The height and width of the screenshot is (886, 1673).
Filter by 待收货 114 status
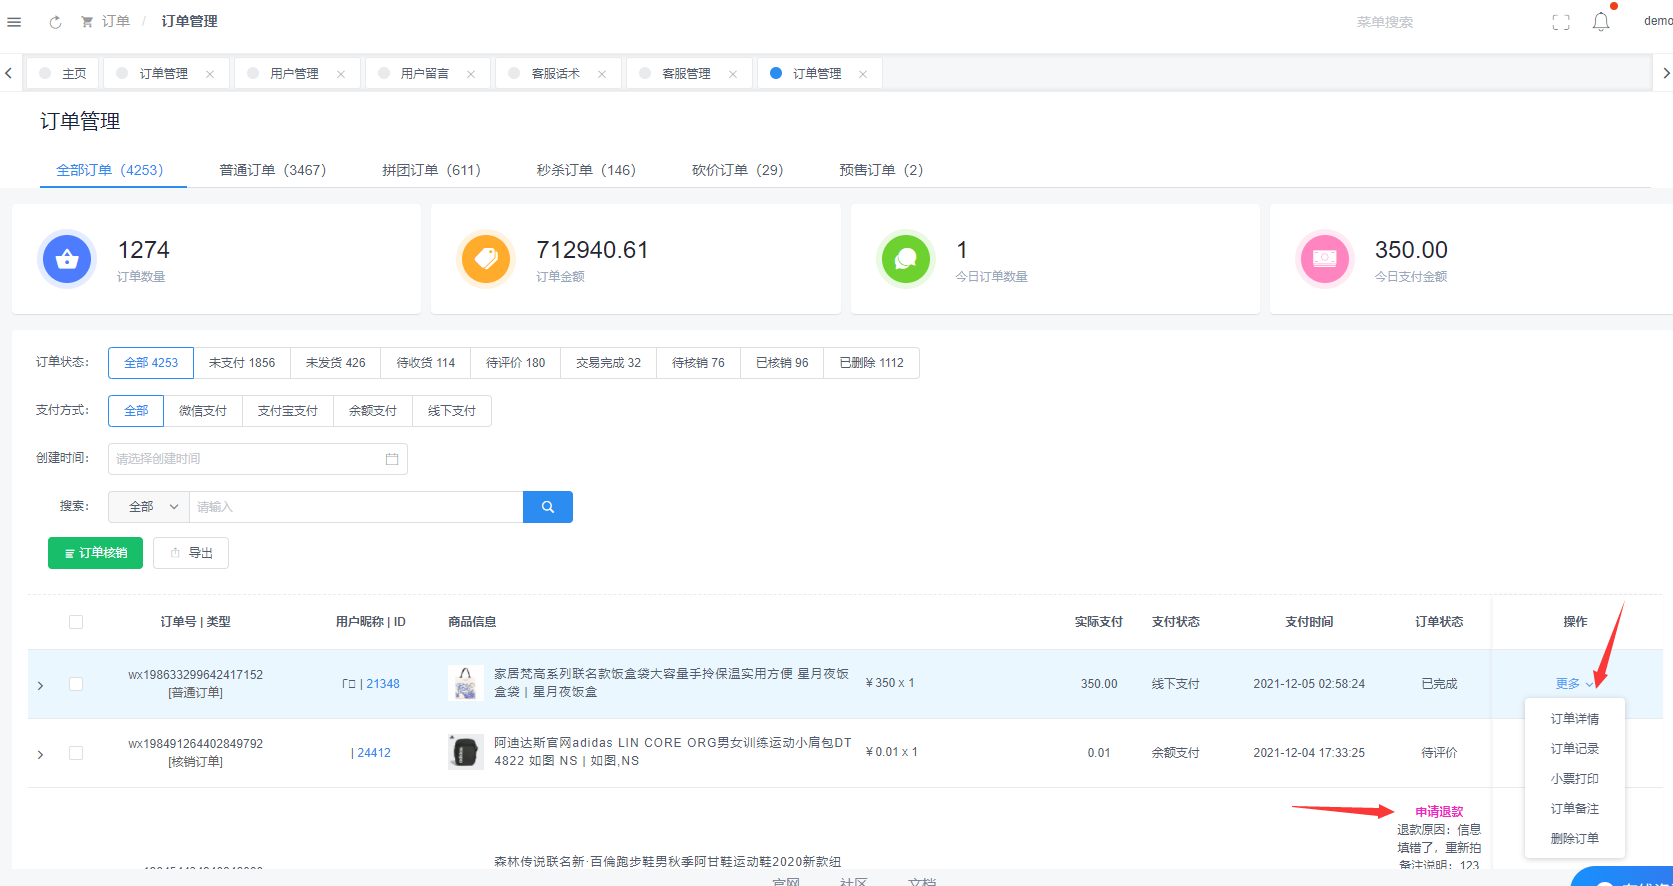(x=426, y=363)
